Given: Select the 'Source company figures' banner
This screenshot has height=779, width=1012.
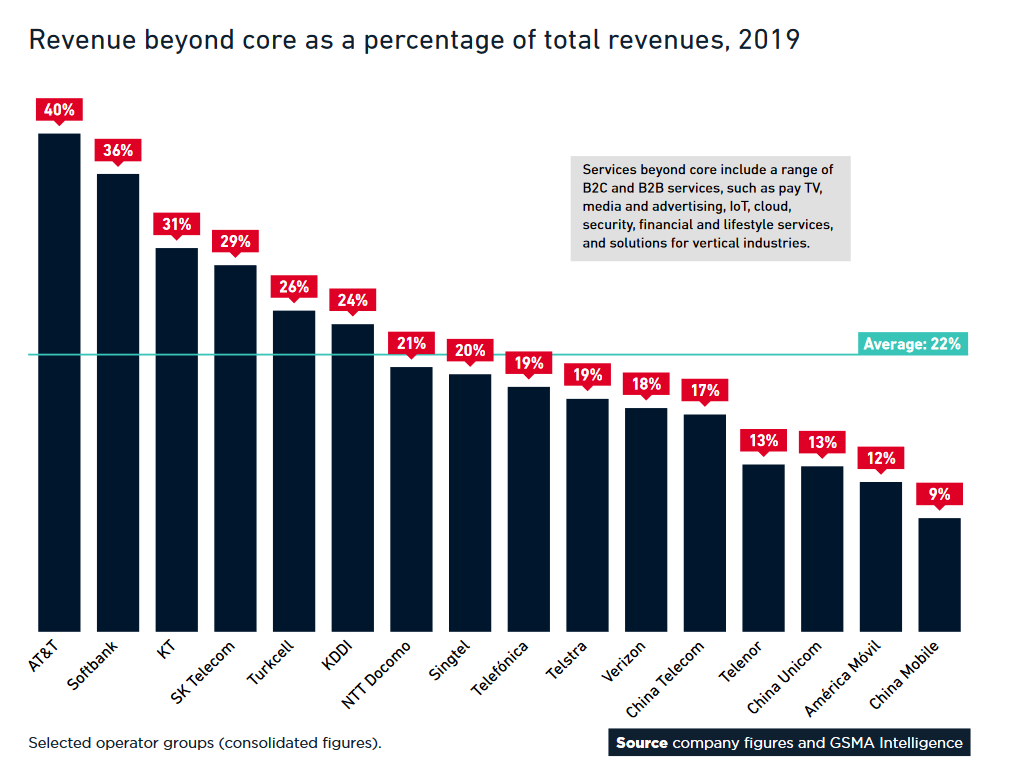Looking at the screenshot, I should [789, 743].
